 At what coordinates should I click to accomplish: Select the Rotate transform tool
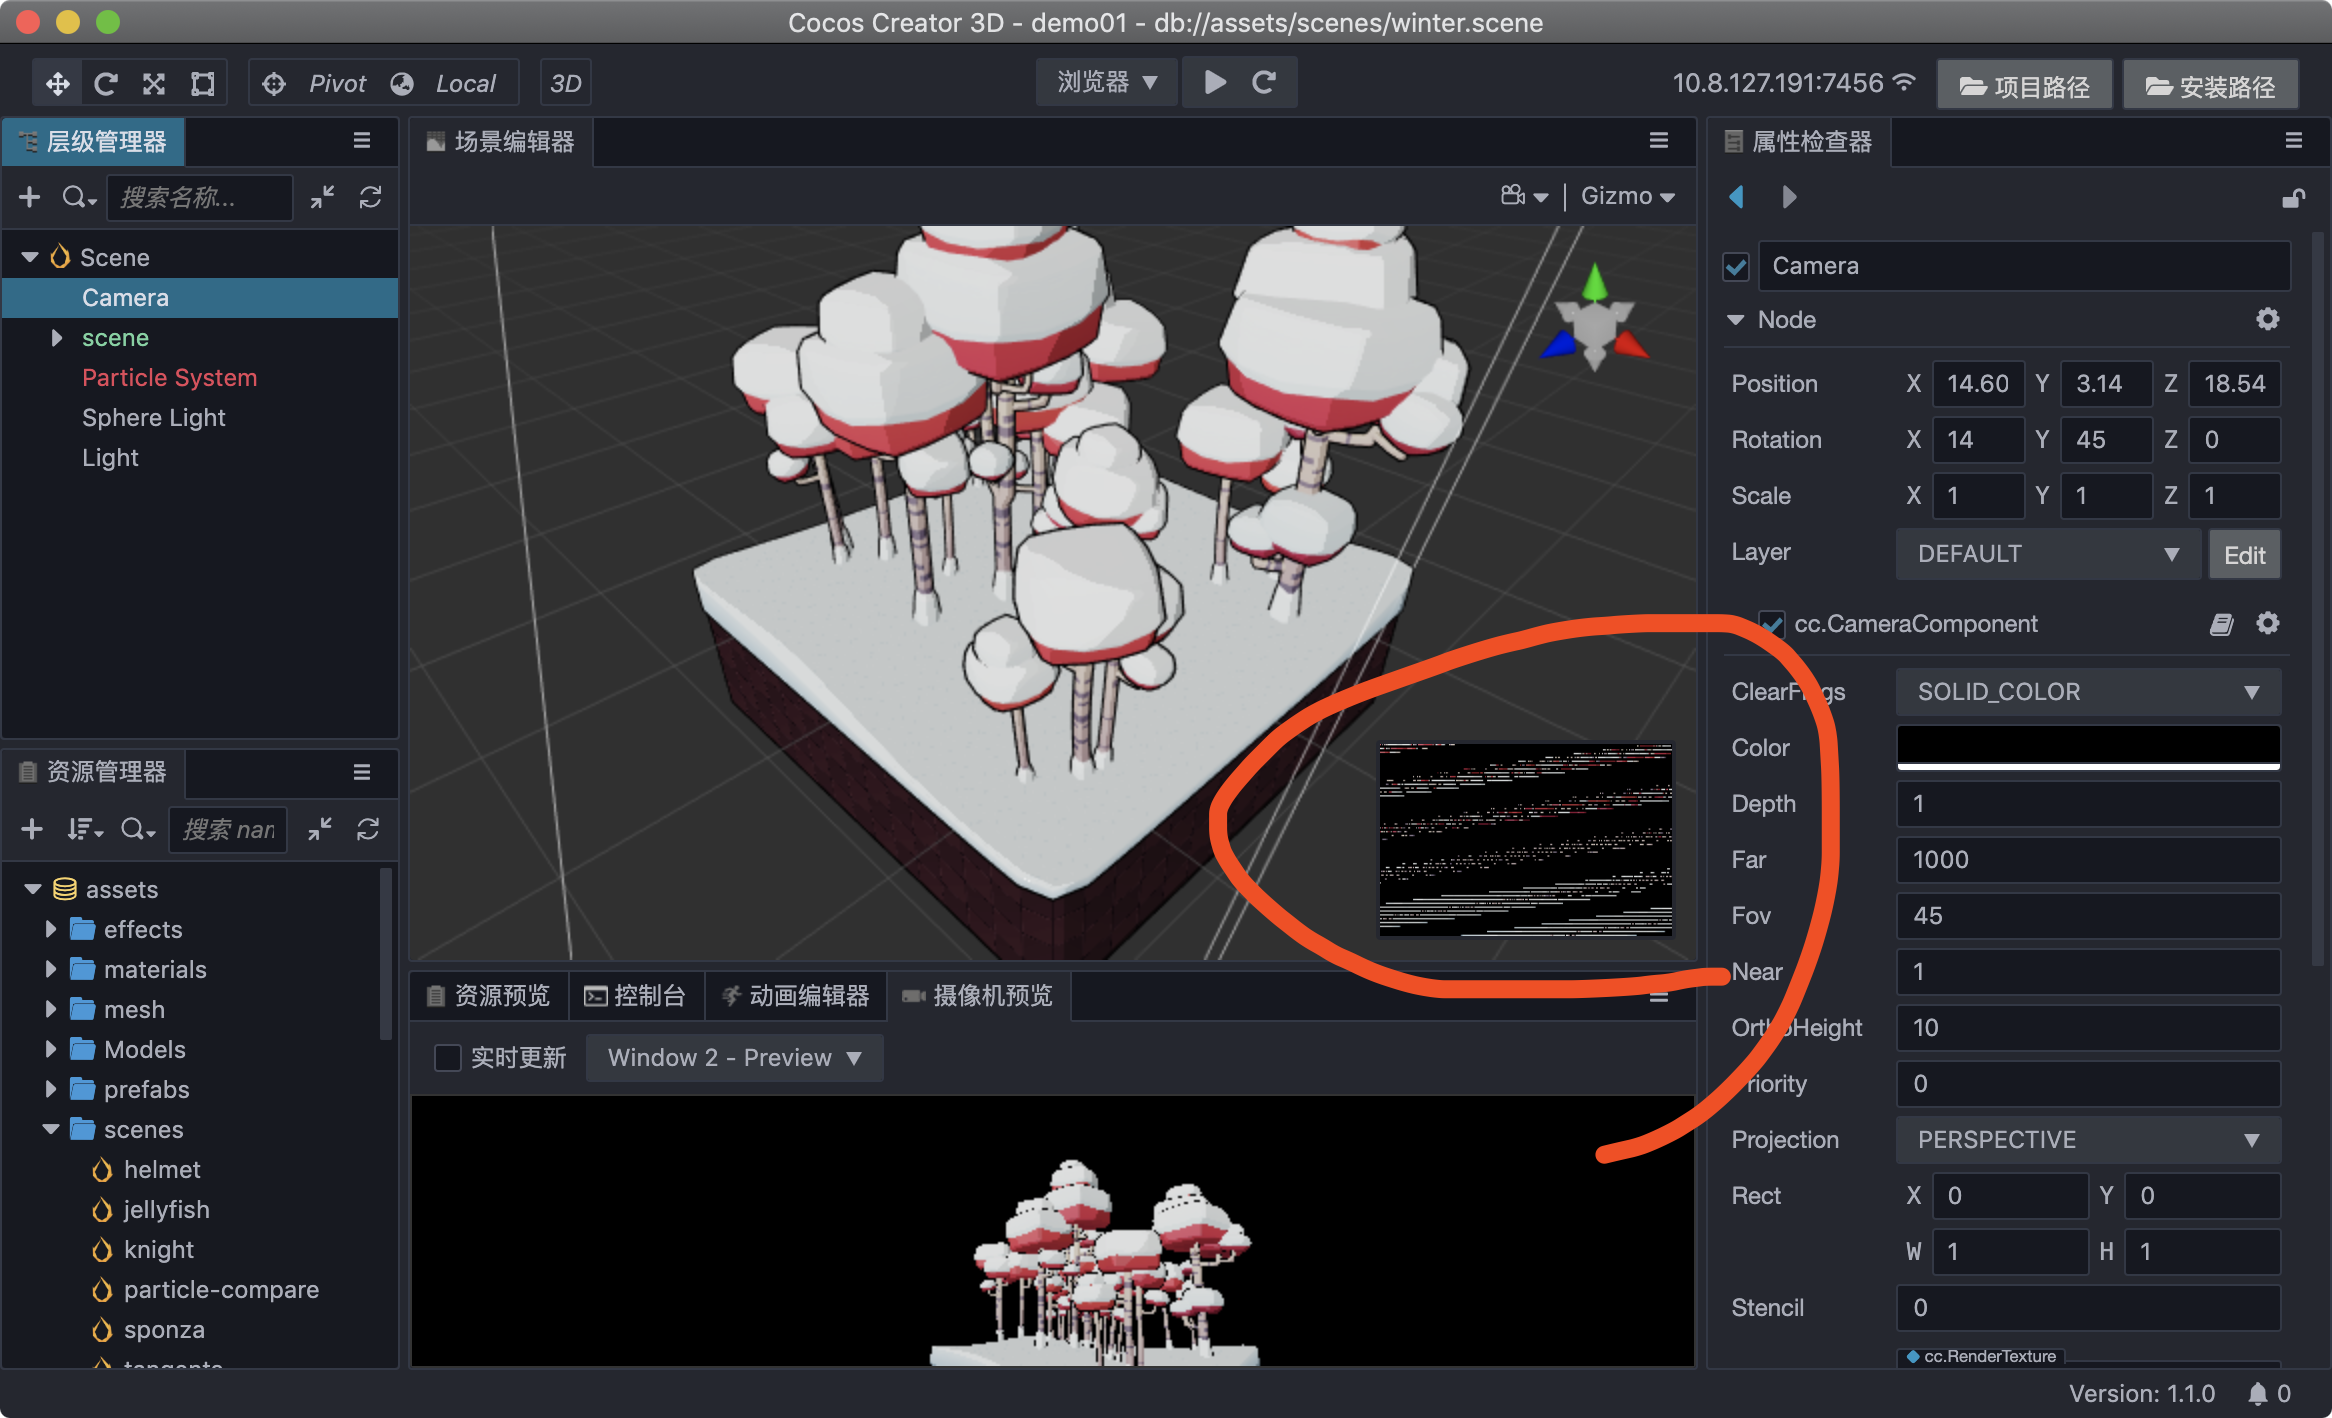[x=106, y=83]
